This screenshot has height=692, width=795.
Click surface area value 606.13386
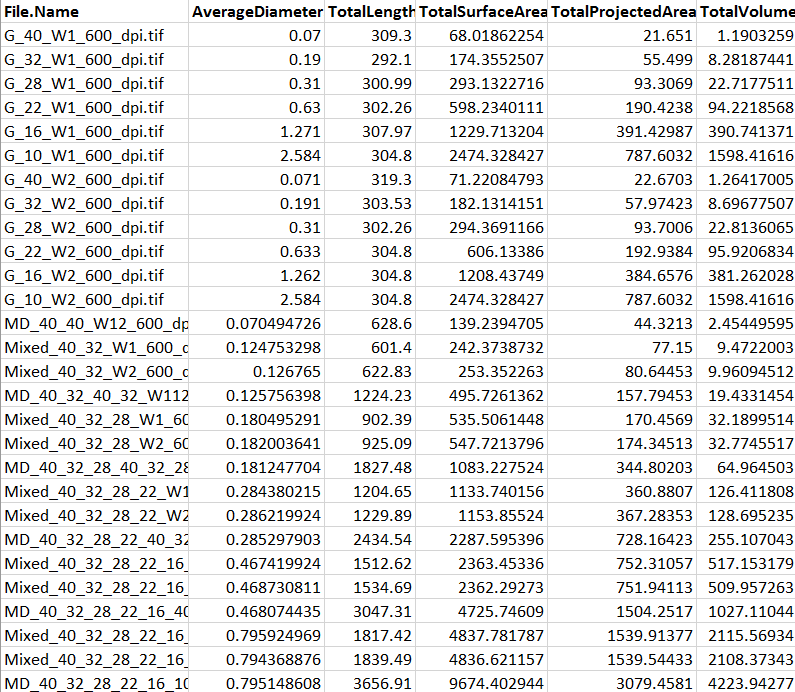click(x=482, y=251)
